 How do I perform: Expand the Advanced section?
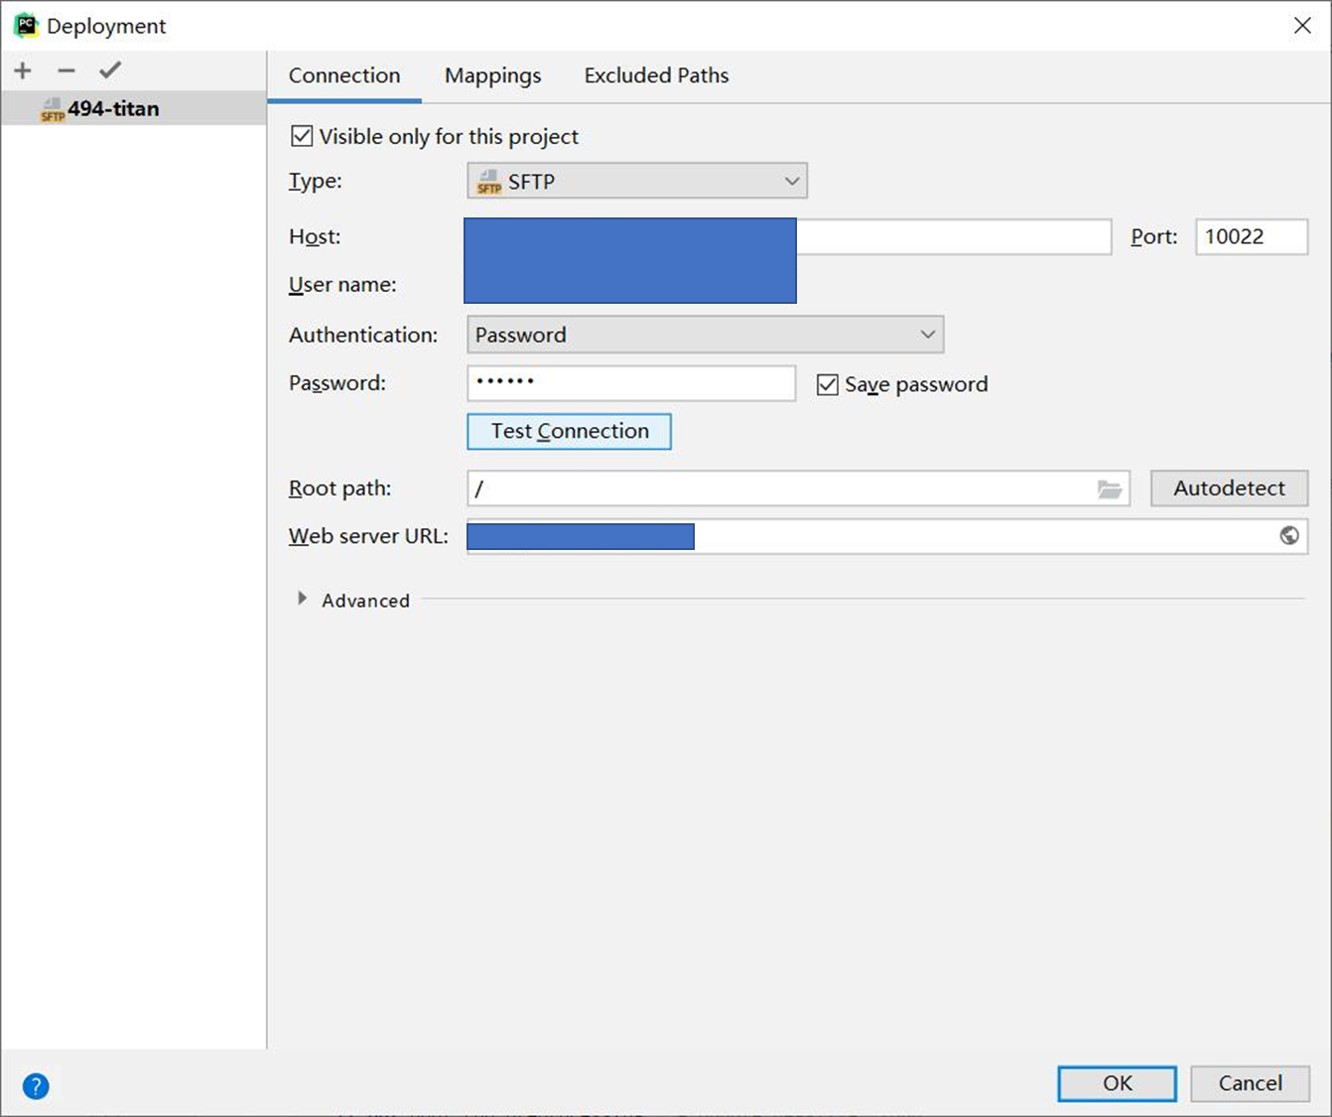pos(302,599)
